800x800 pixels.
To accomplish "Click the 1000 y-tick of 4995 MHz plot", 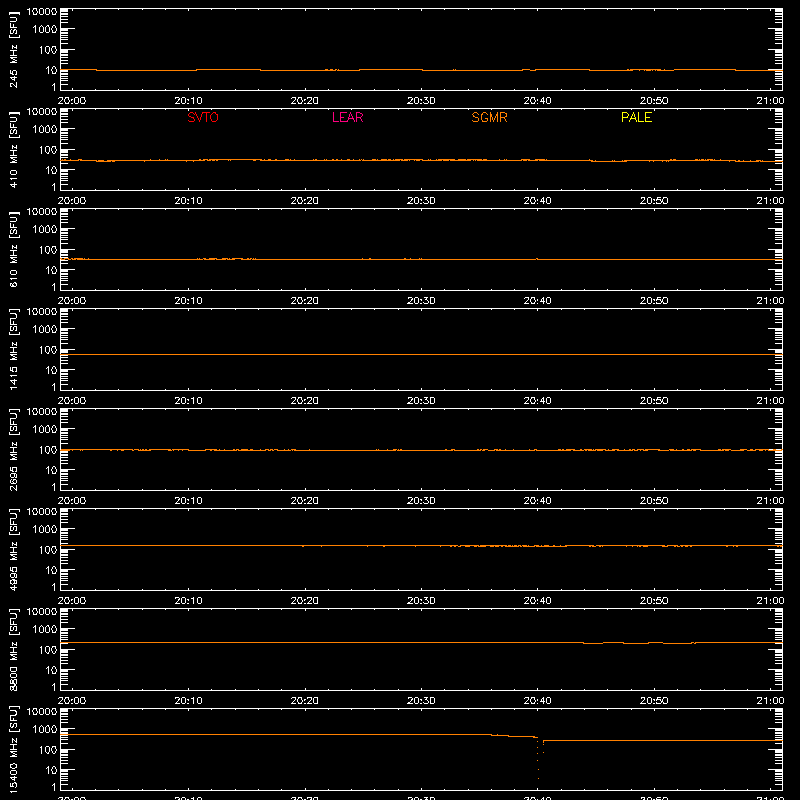I will pos(45,530).
